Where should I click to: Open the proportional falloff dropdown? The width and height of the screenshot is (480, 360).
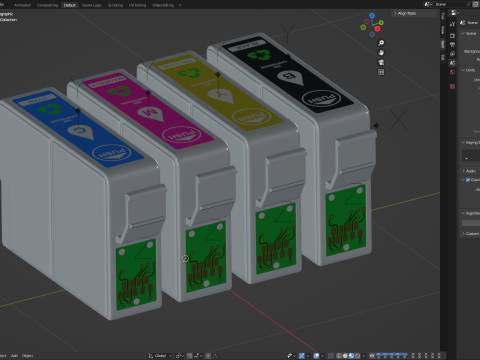tap(216, 356)
